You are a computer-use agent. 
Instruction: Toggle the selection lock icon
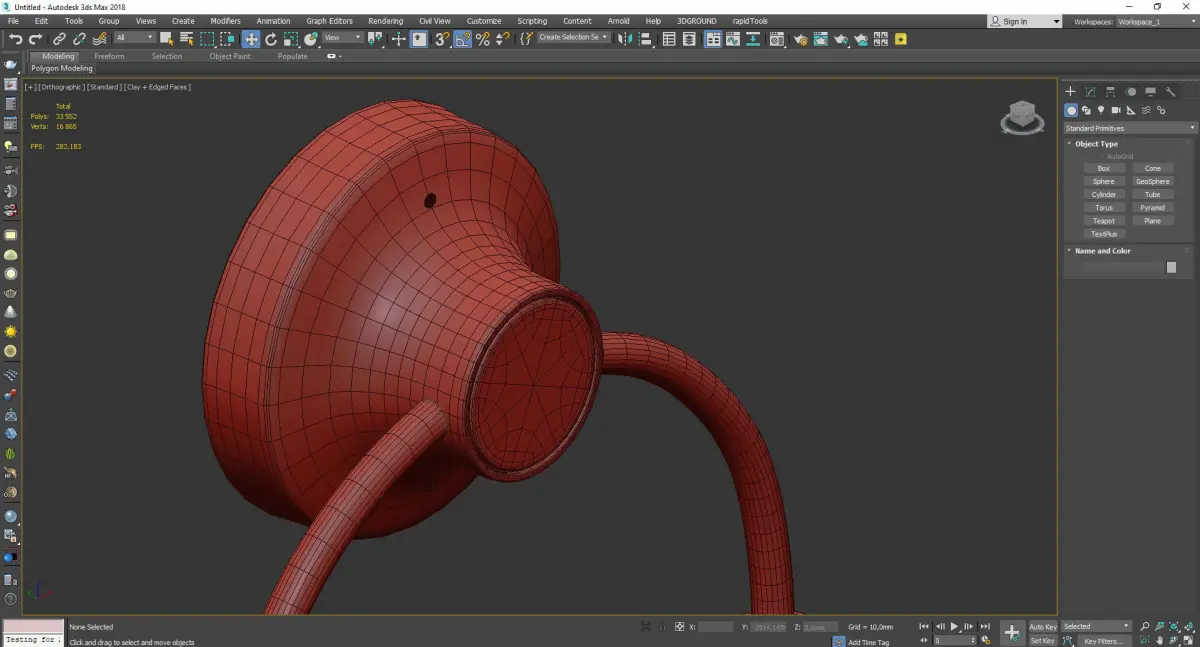click(x=661, y=627)
